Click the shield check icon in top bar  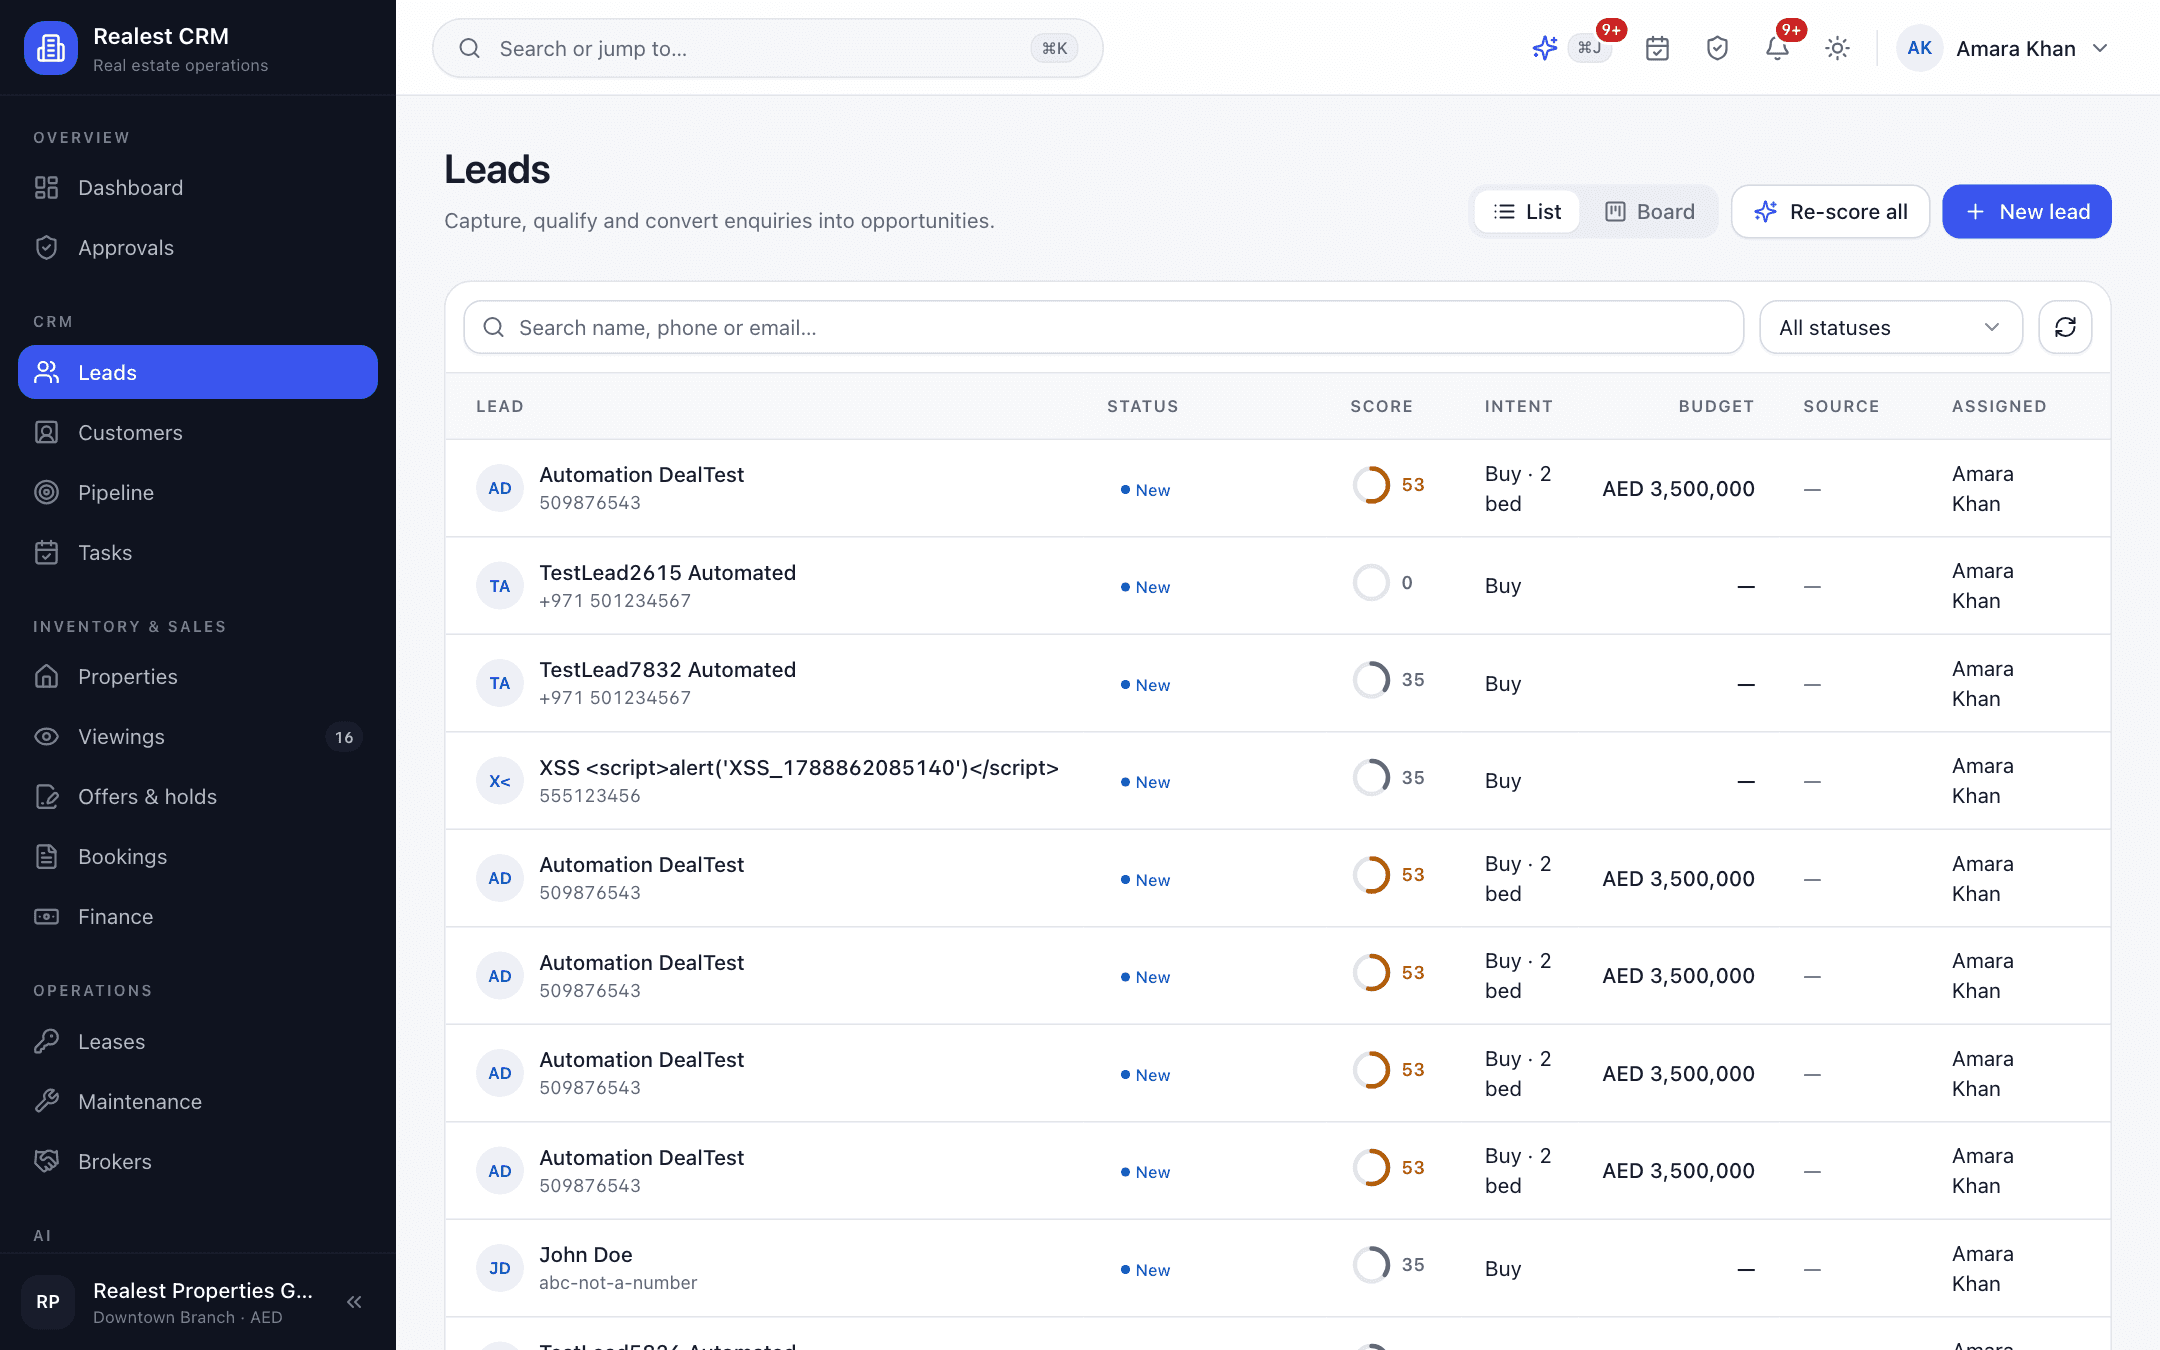(x=1717, y=48)
